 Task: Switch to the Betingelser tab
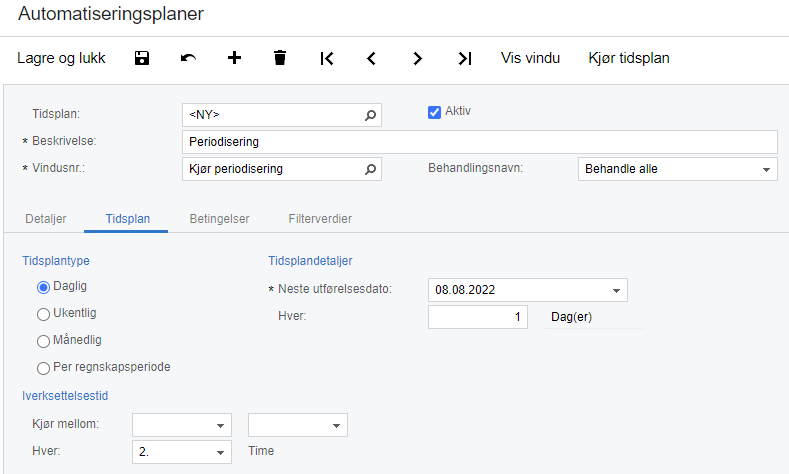coord(219,219)
